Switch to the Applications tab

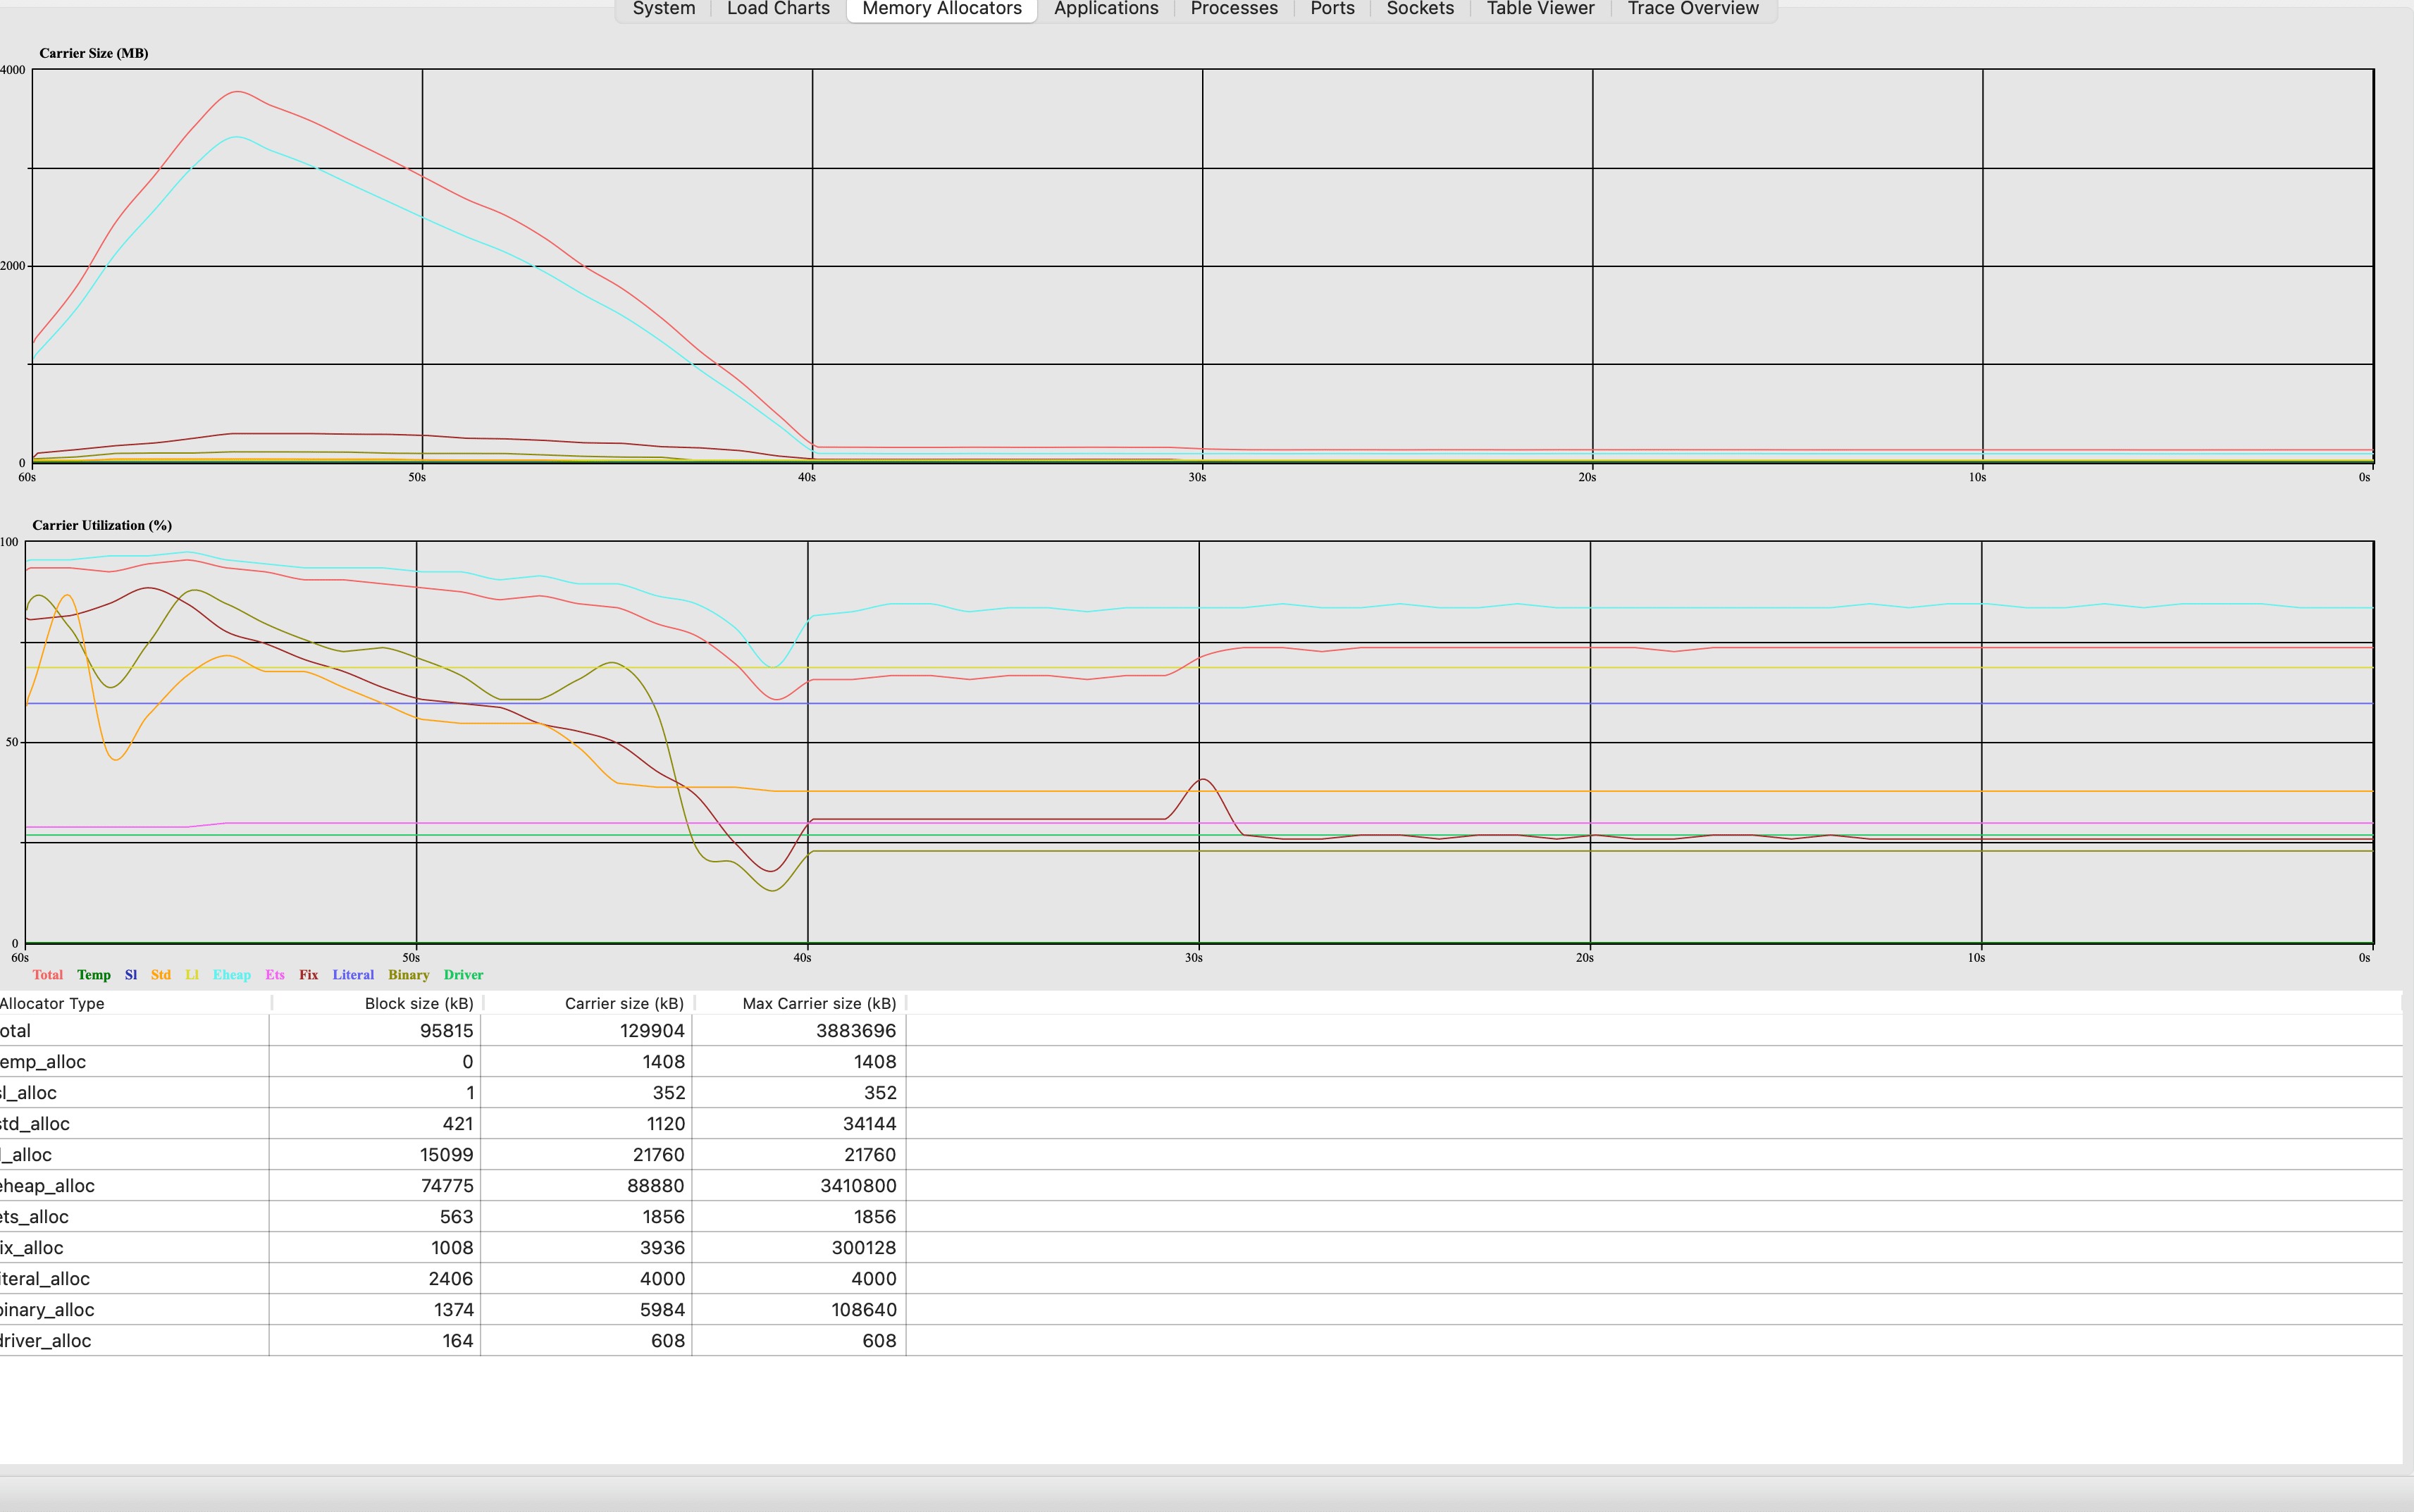[1105, 9]
